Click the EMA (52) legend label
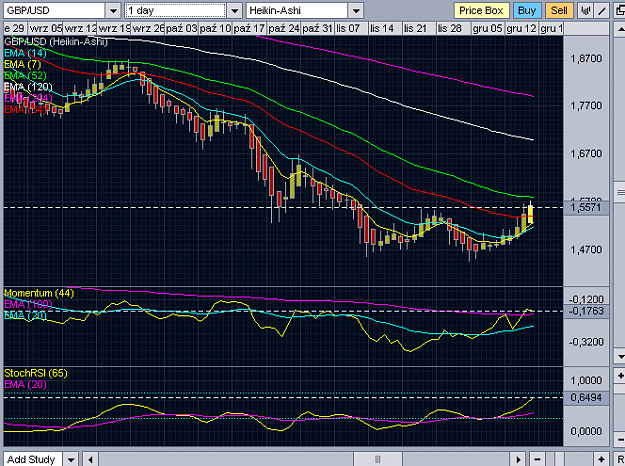 tap(25, 75)
